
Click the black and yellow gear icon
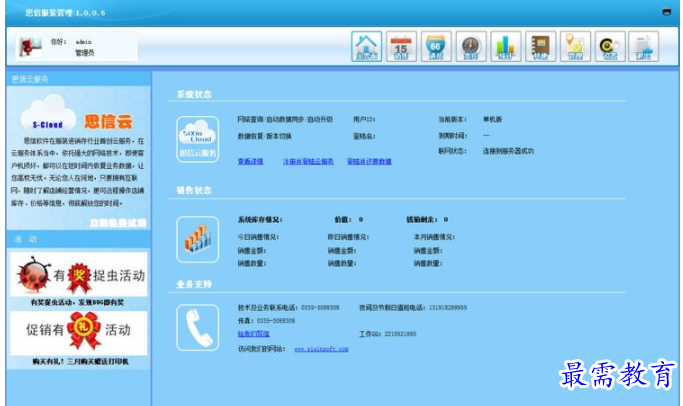[610, 46]
